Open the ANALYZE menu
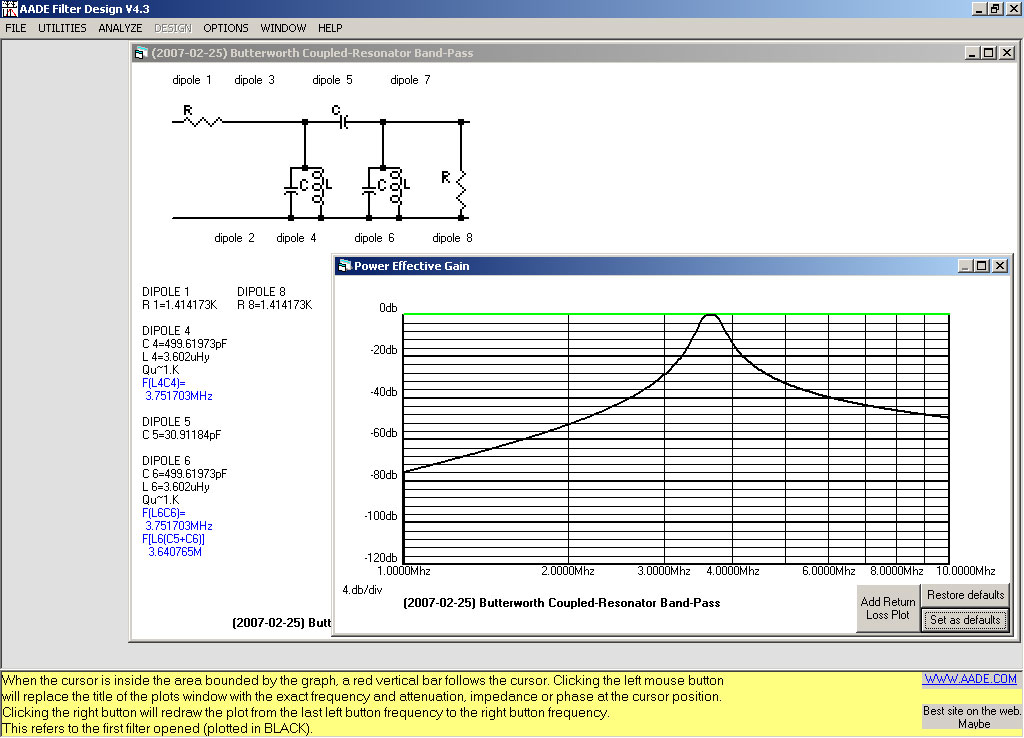This screenshot has width=1024, height=738. pyautogui.click(x=120, y=28)
